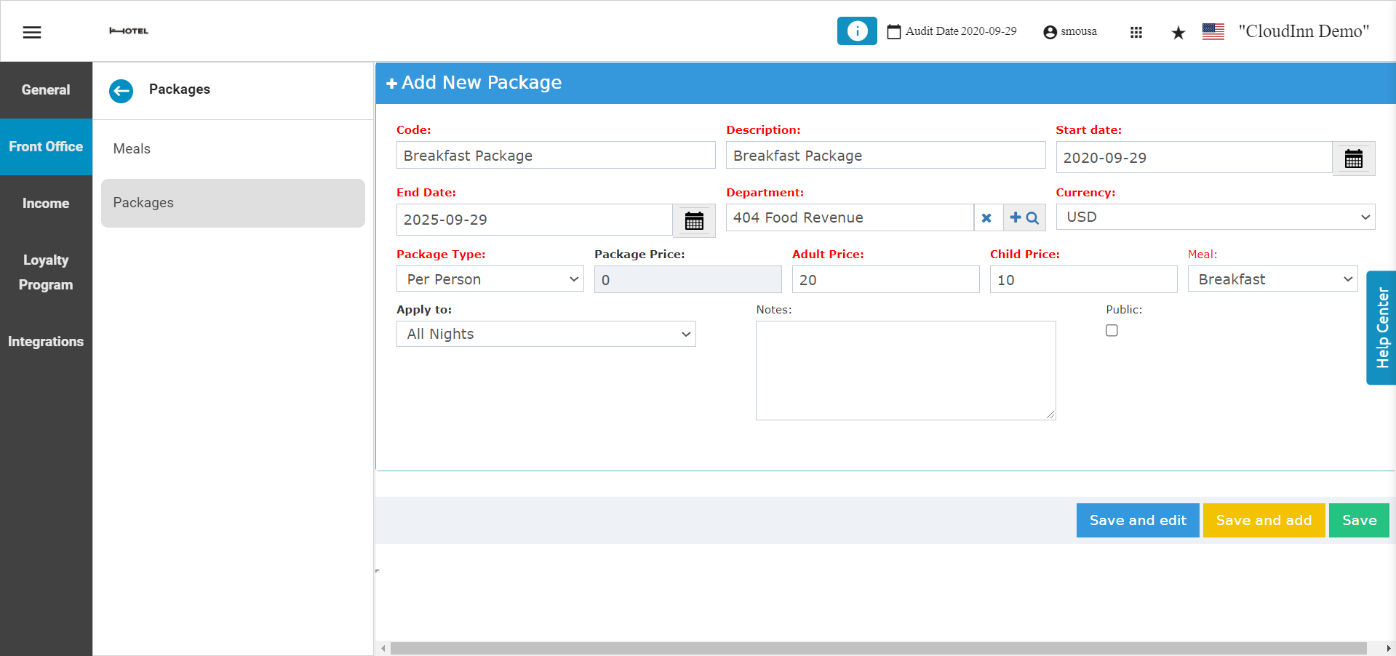This screenshot has width=1396, height=656.
Task: Open the Currency dropdown showing USD
Action: coord(1216,217)
